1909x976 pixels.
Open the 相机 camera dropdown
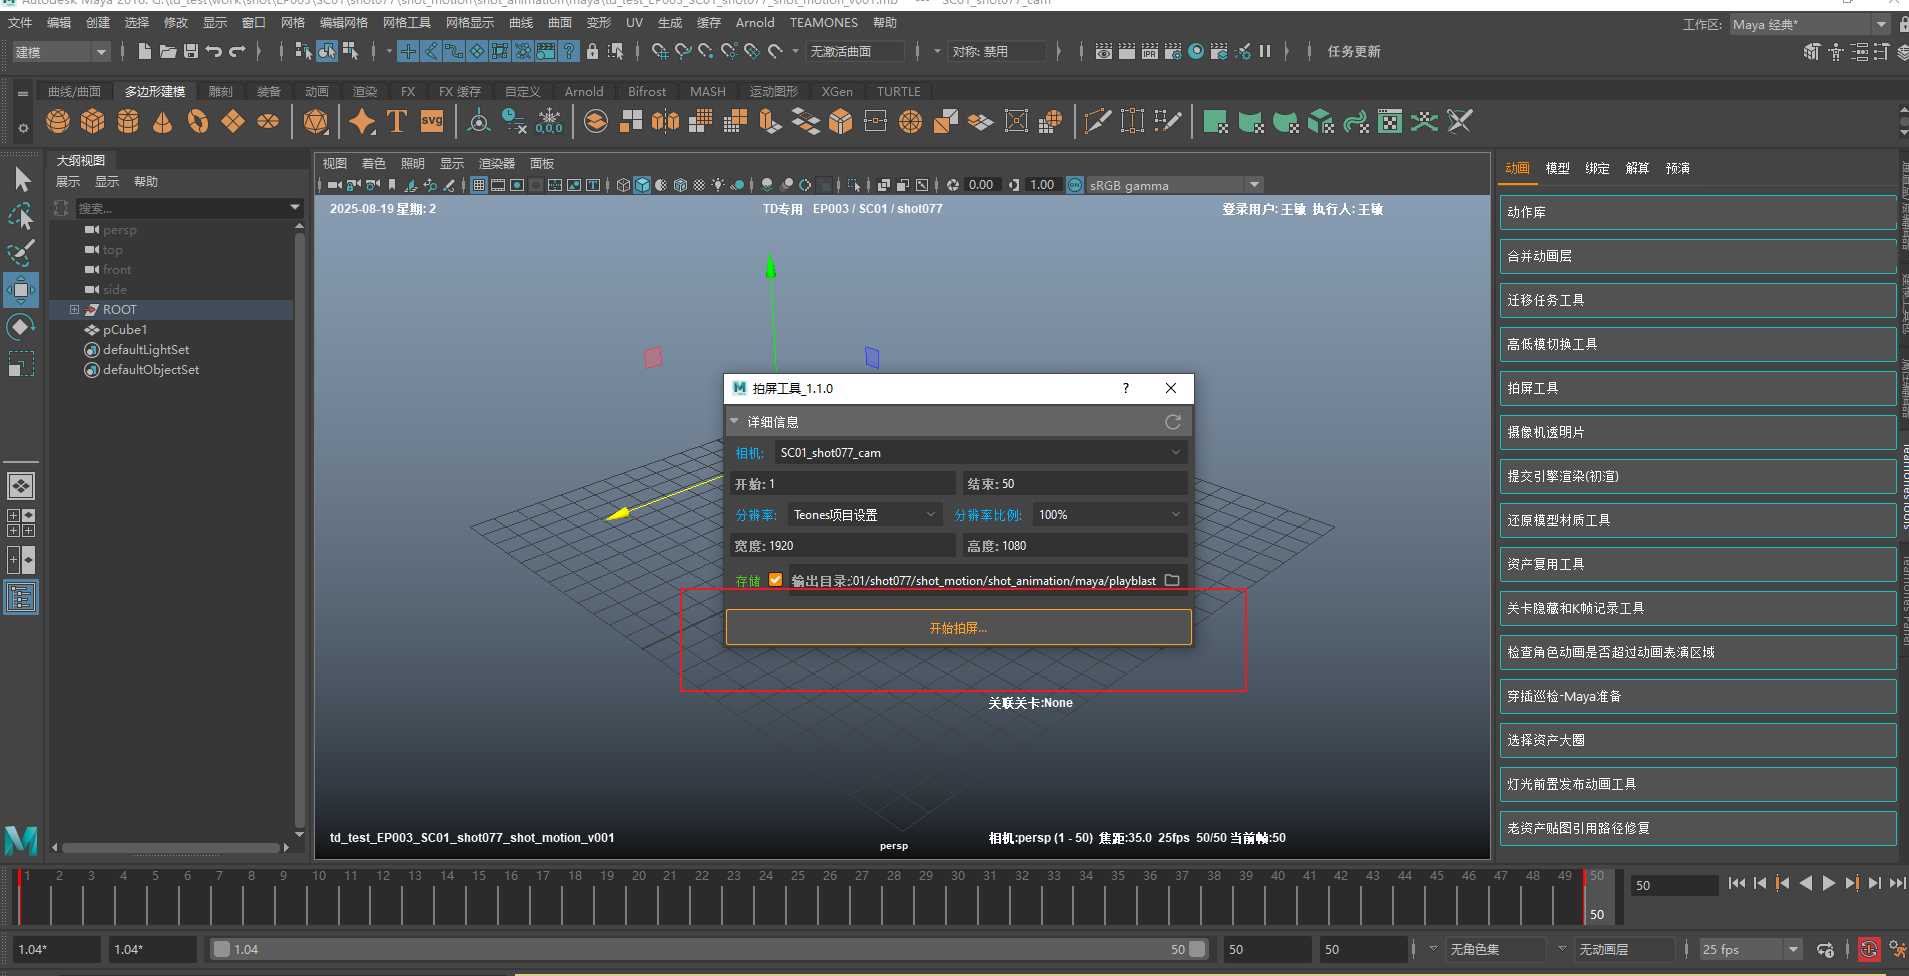coord(980,453)
